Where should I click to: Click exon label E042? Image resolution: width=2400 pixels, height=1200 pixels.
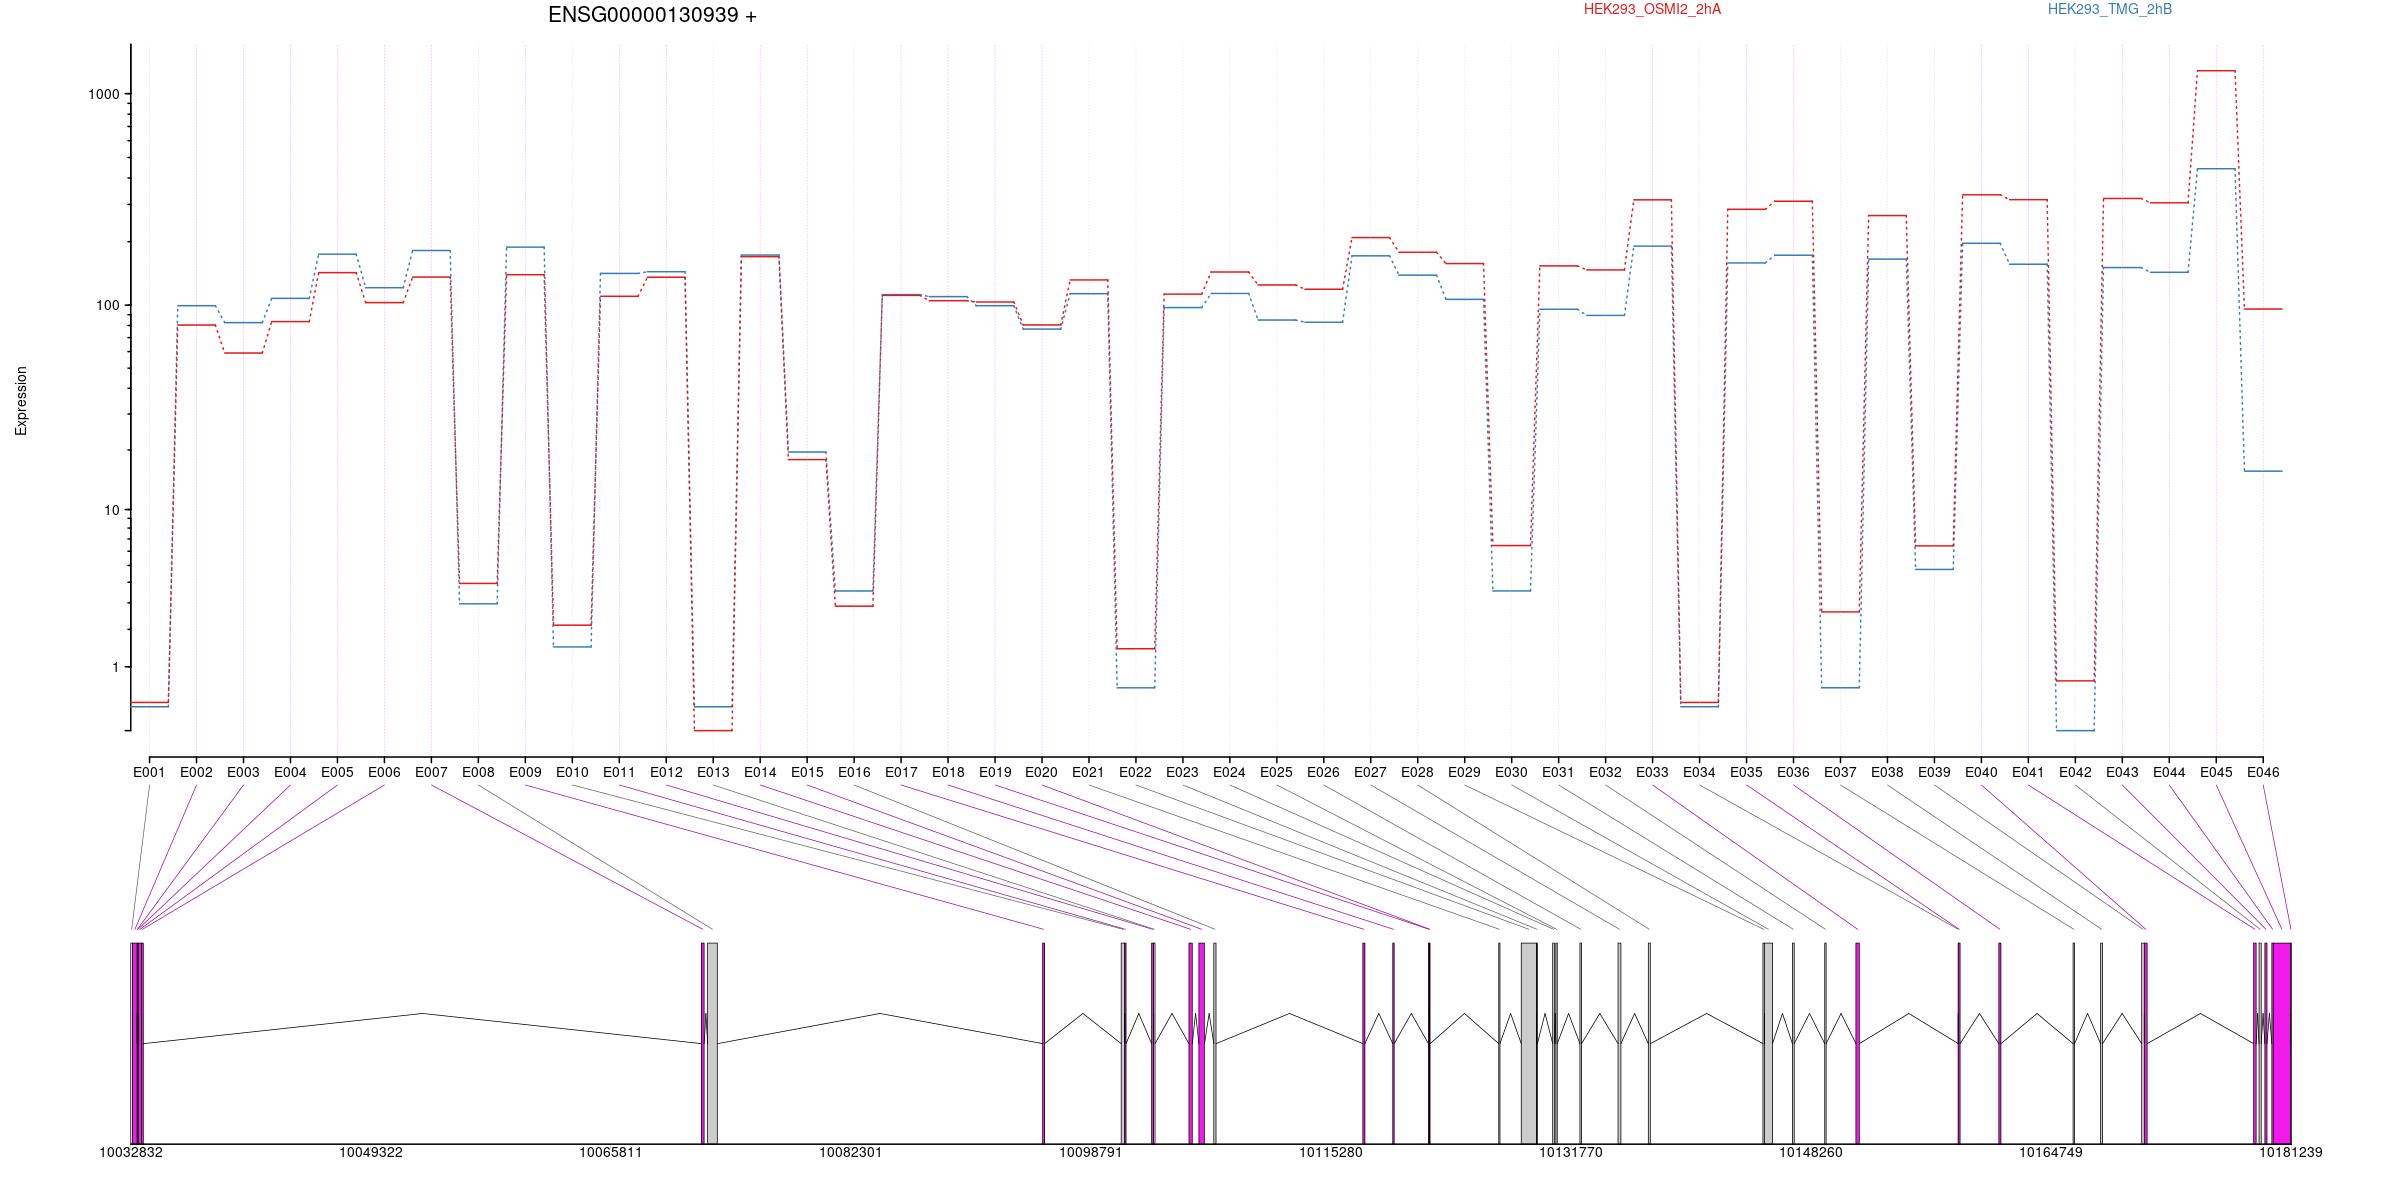2075,772
